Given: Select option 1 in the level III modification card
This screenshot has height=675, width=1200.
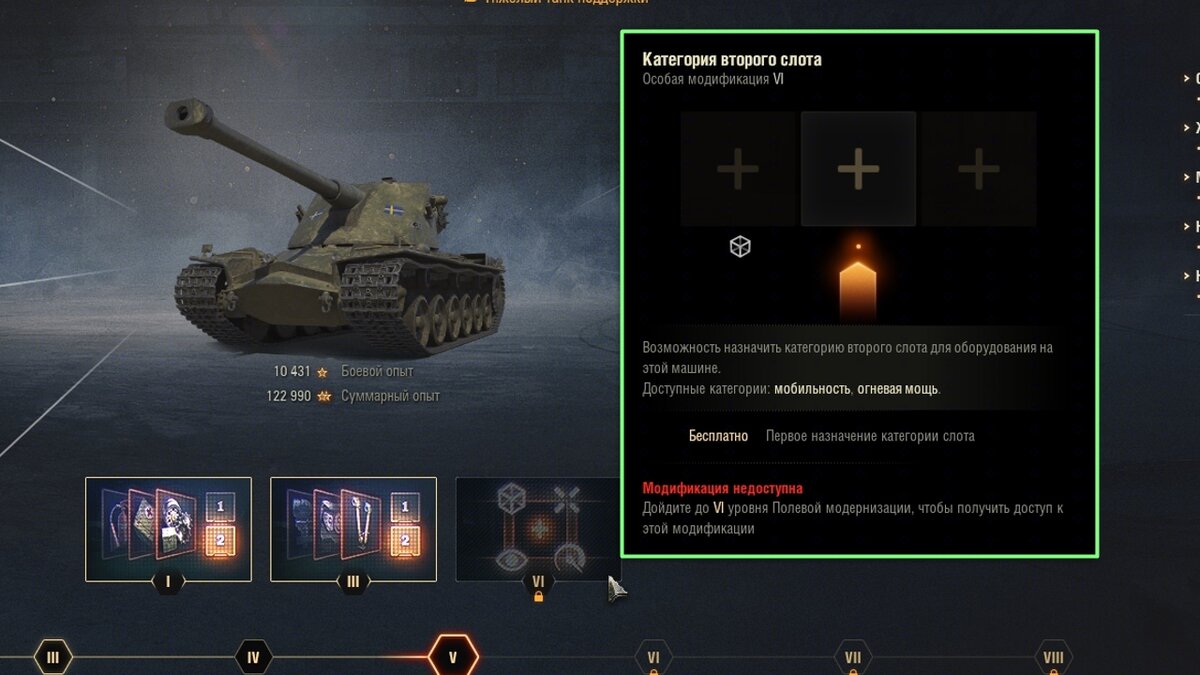Looking at the screenshot, I should (405, 506).
